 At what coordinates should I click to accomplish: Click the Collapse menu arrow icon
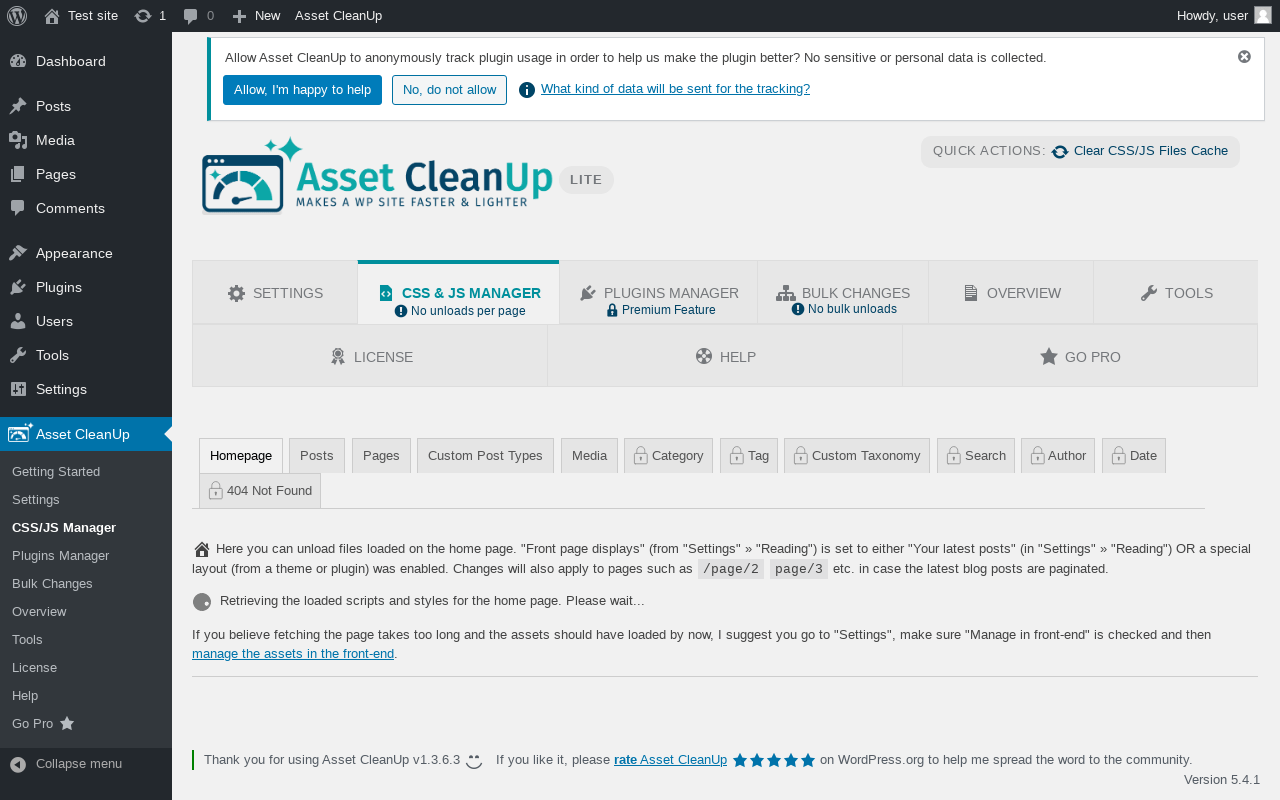pyautogui.click(x=18, y=764)
